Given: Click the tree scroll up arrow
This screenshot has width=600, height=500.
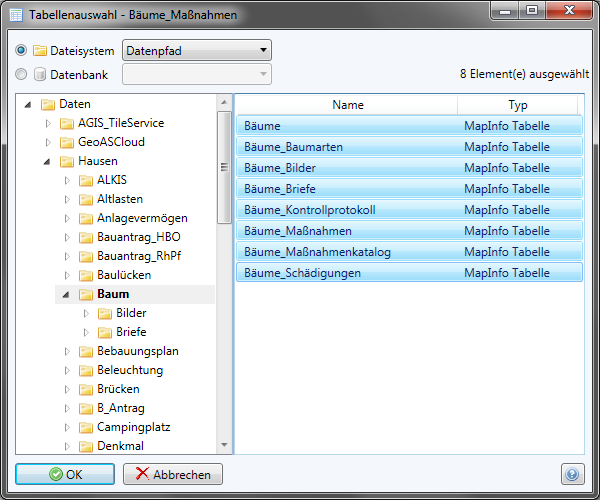Looking at the screenshot, I should [x=224, y=103].
